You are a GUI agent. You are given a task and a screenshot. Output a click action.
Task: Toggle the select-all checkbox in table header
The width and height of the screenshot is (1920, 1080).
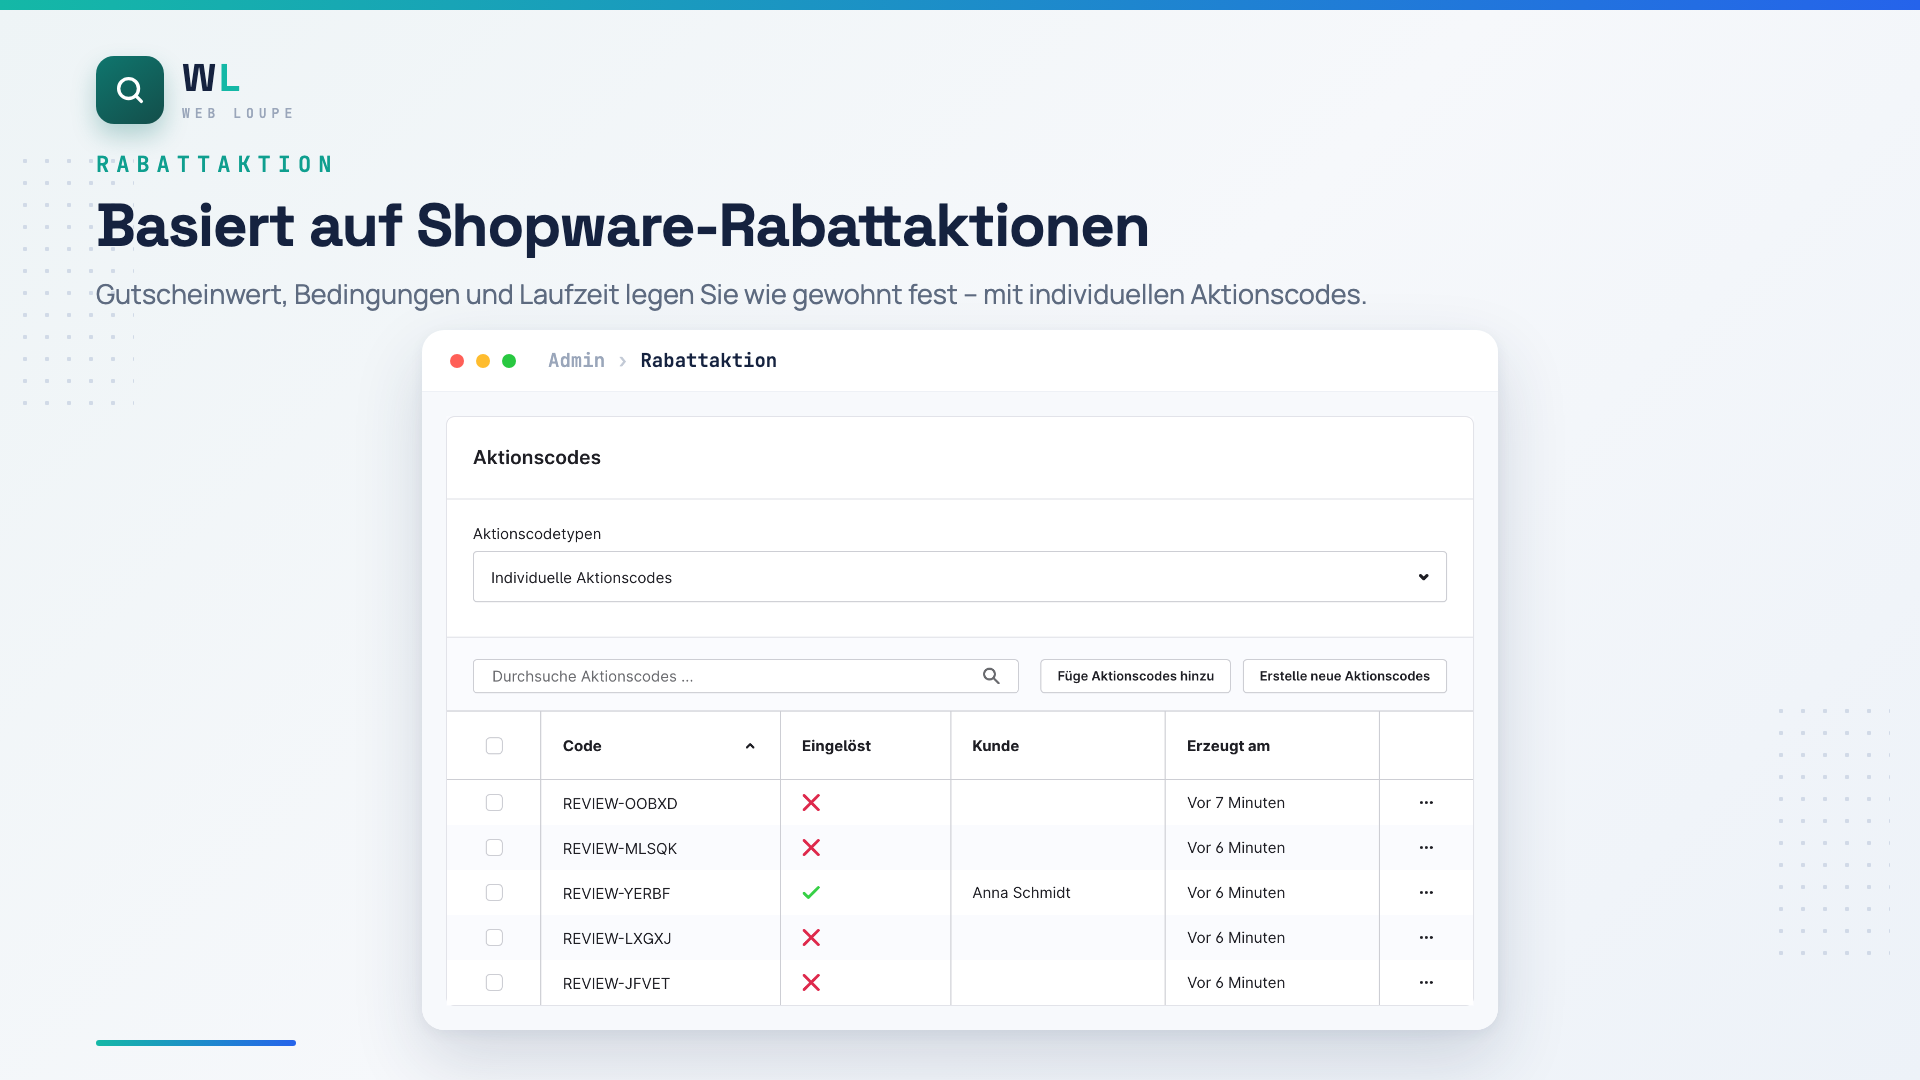[494, 746]
